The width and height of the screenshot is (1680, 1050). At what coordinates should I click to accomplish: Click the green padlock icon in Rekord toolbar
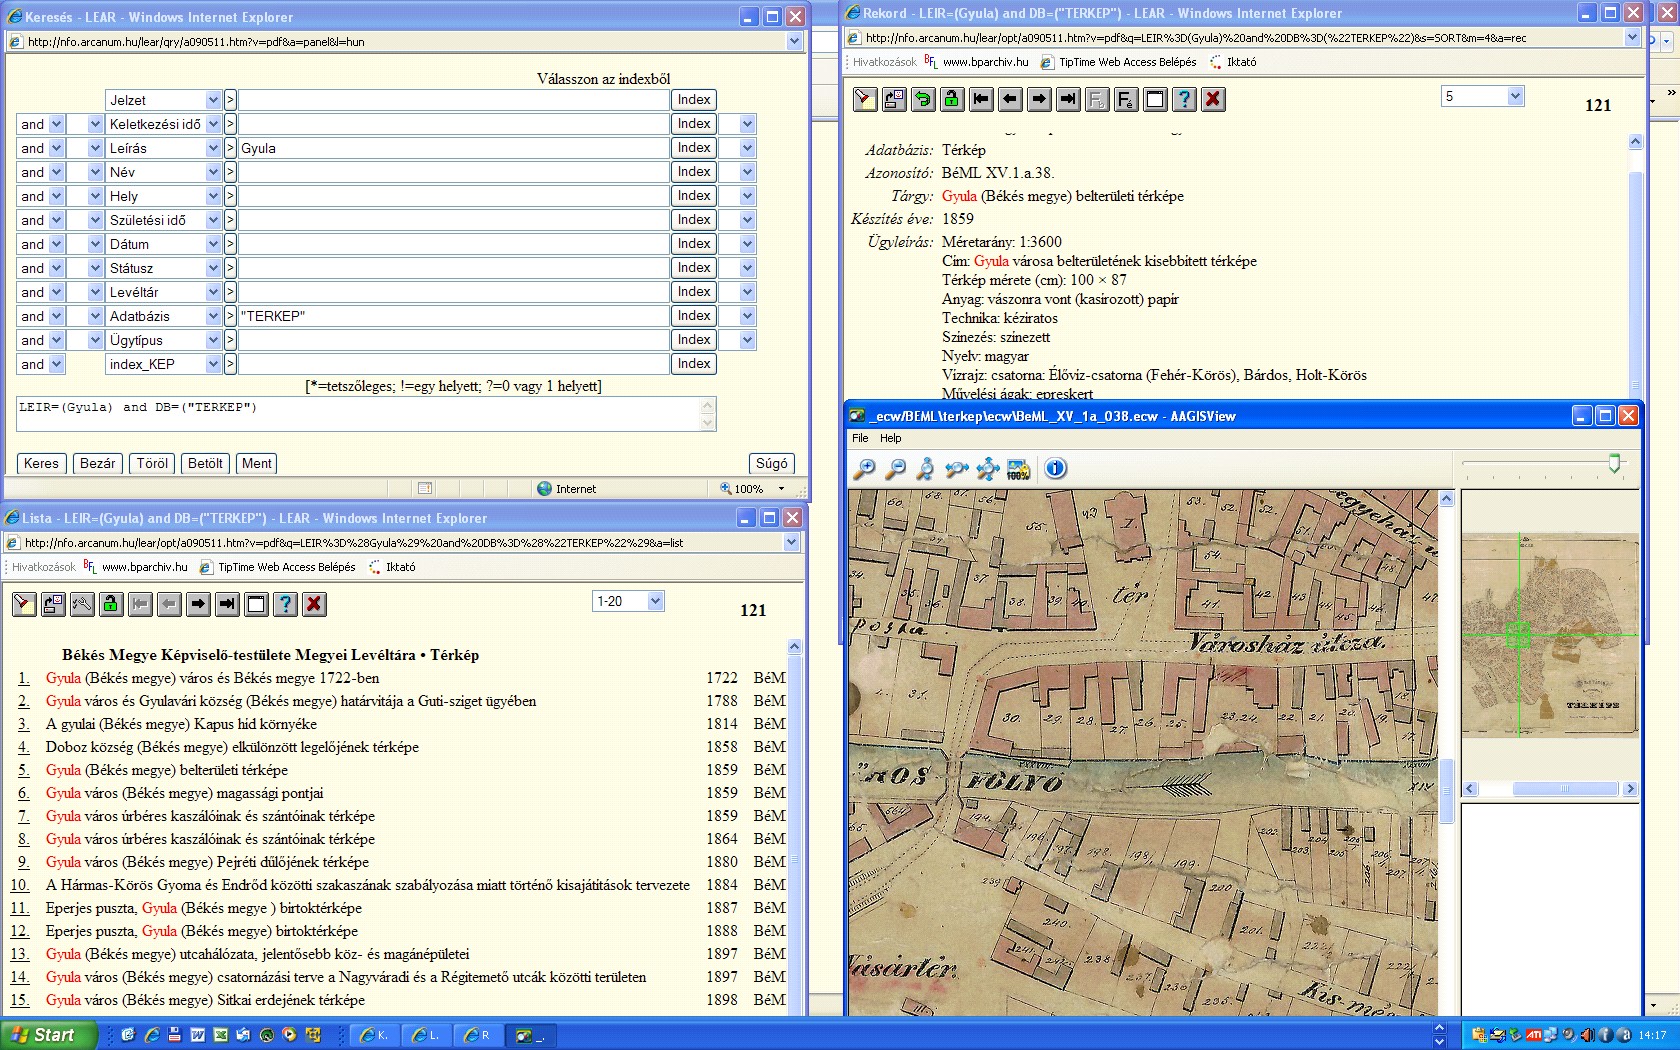(x=952, y=99)
